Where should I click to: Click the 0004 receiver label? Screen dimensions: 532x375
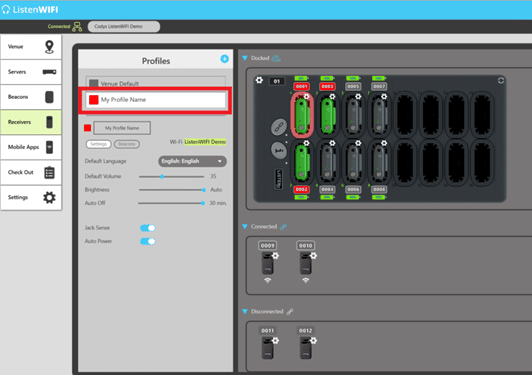[x=327, y=189]
